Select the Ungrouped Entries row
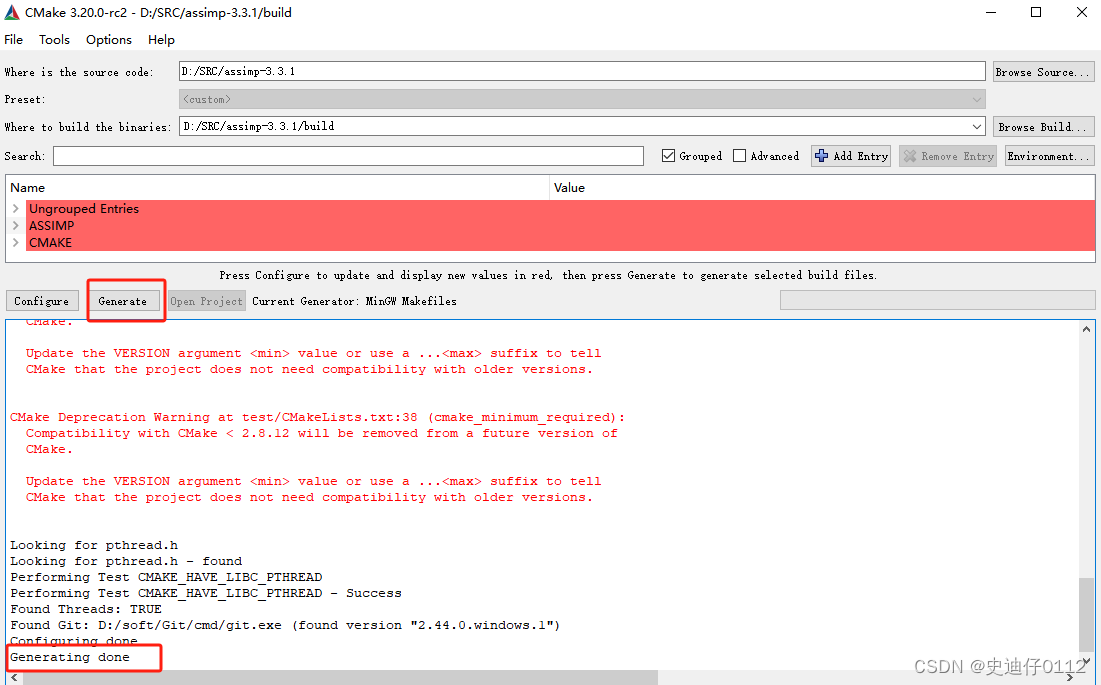Viewport: 1101px width, 685px height. coord(560,208)
